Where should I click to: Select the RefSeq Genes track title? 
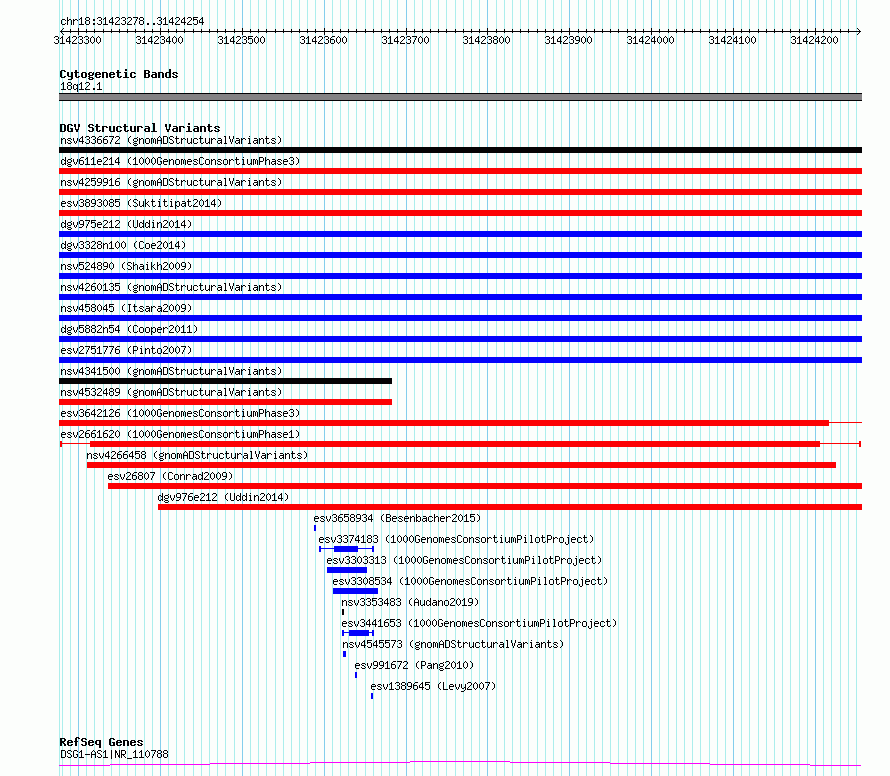102,742
